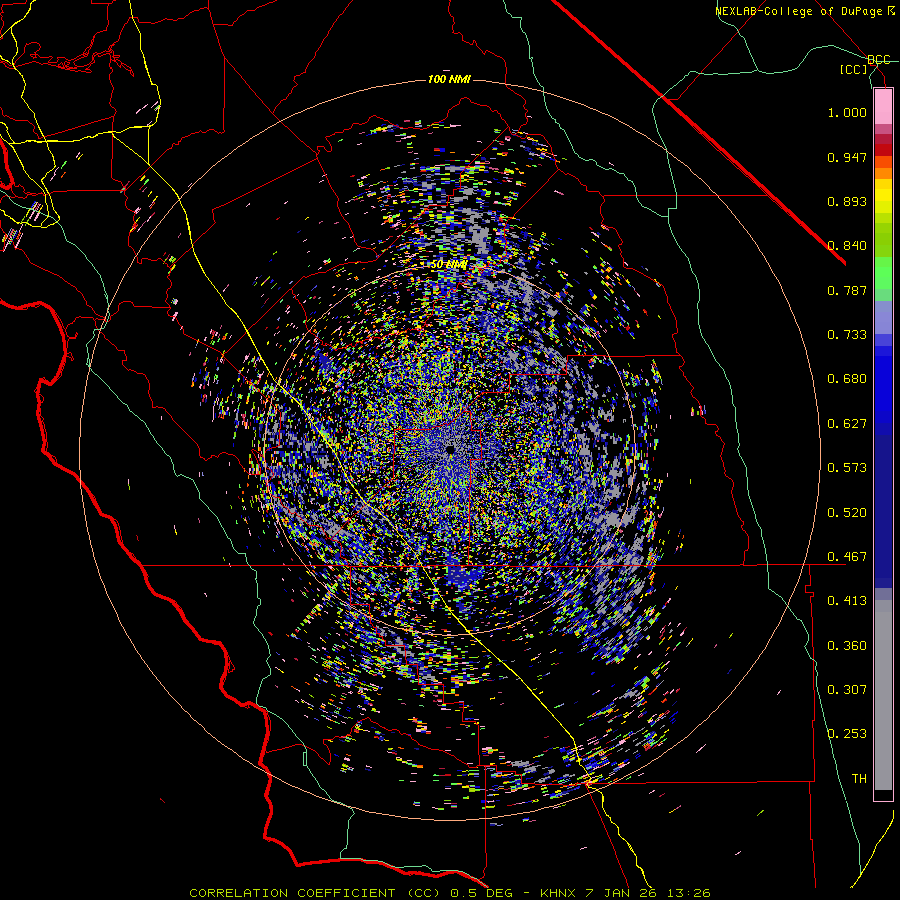Pick the gray segment of the color bar
Image resolution: width=900 pixels, height=900 pixels.
(x=883, y=695)
